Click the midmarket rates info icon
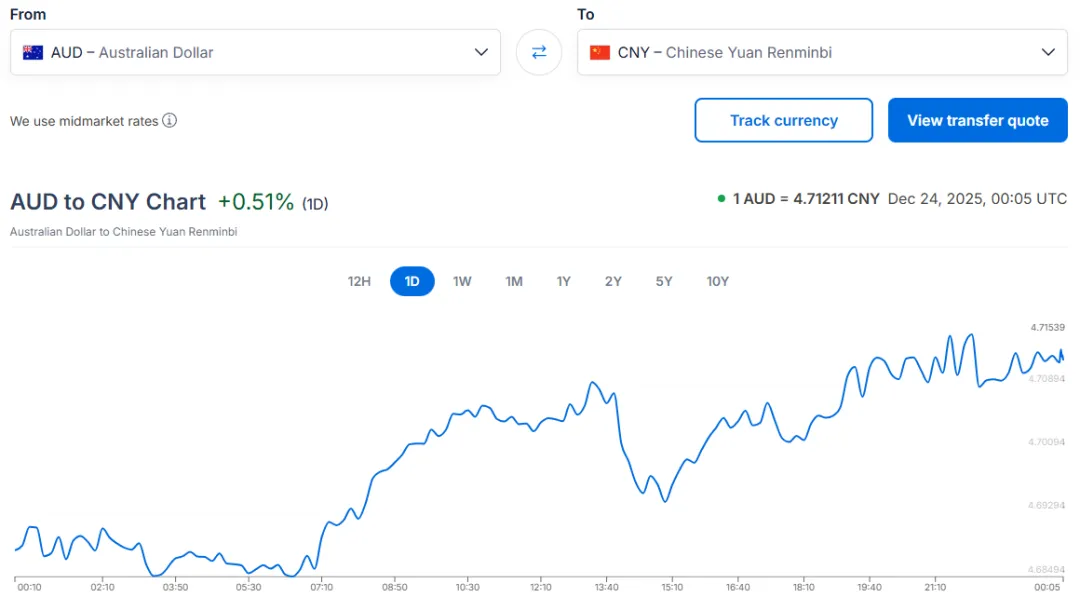 tap(170, 121)
